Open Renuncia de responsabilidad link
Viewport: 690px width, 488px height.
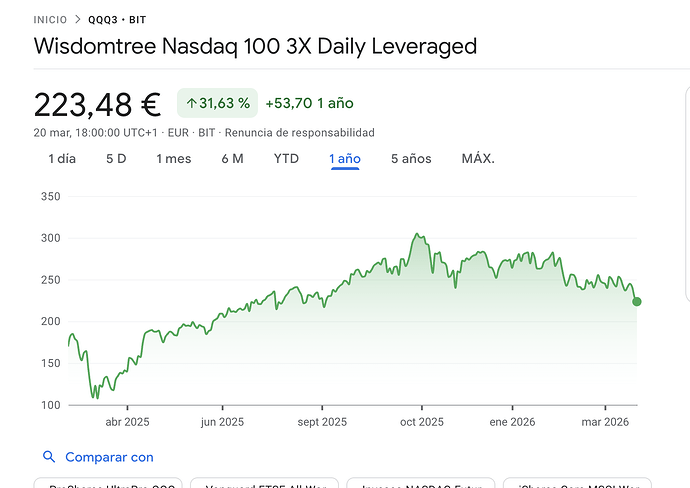pos(300,133)
